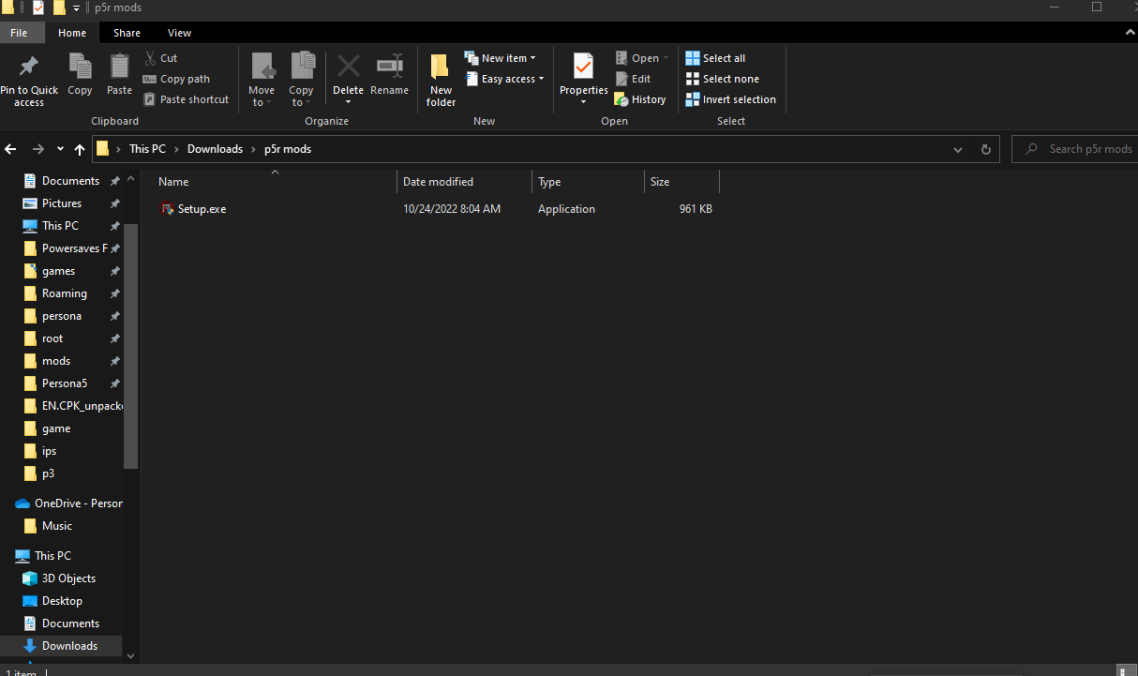
Task: Click the Paste clipboard icon
Action: pos(119,68)
